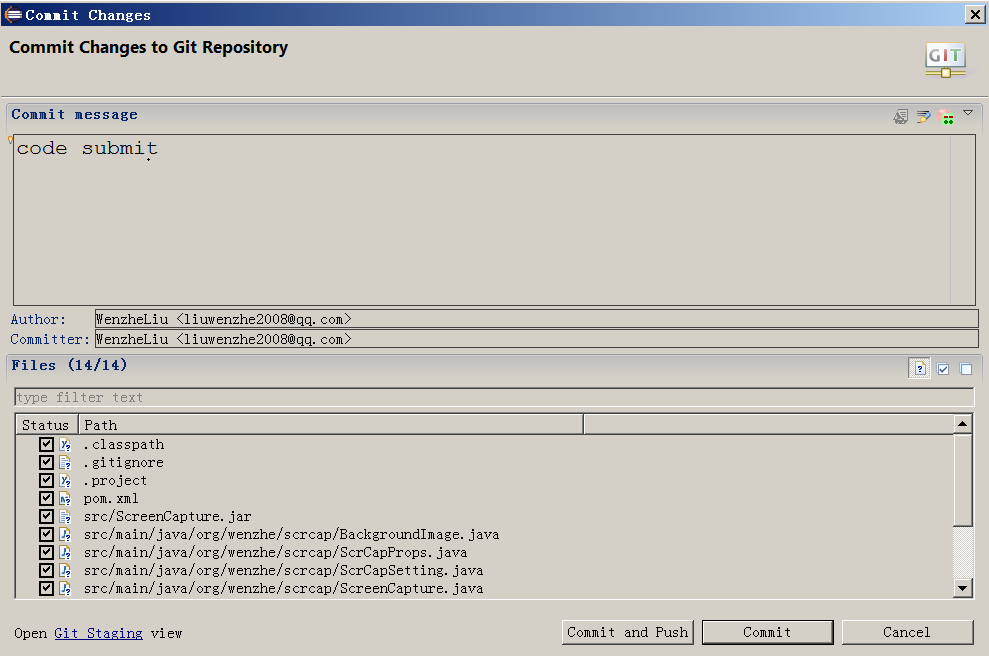Image resolution: width=989 pixels, height=656 pixels.
Task: Click the BackgroundImage.java file icon
Action: (x=65, y=535)
